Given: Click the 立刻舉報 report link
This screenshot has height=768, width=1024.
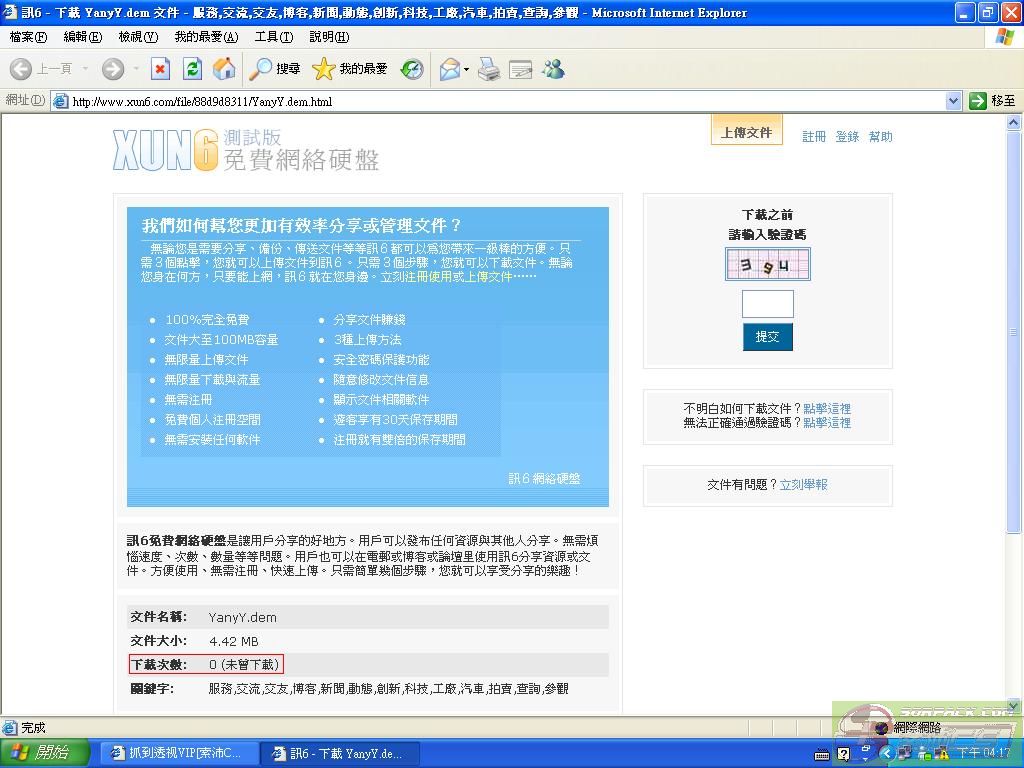Looking at the screenshot, I should click(x=803, y=485).
